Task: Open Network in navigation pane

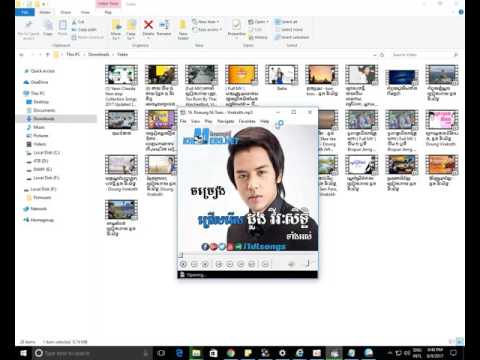Action: click(x=35, y=209)
